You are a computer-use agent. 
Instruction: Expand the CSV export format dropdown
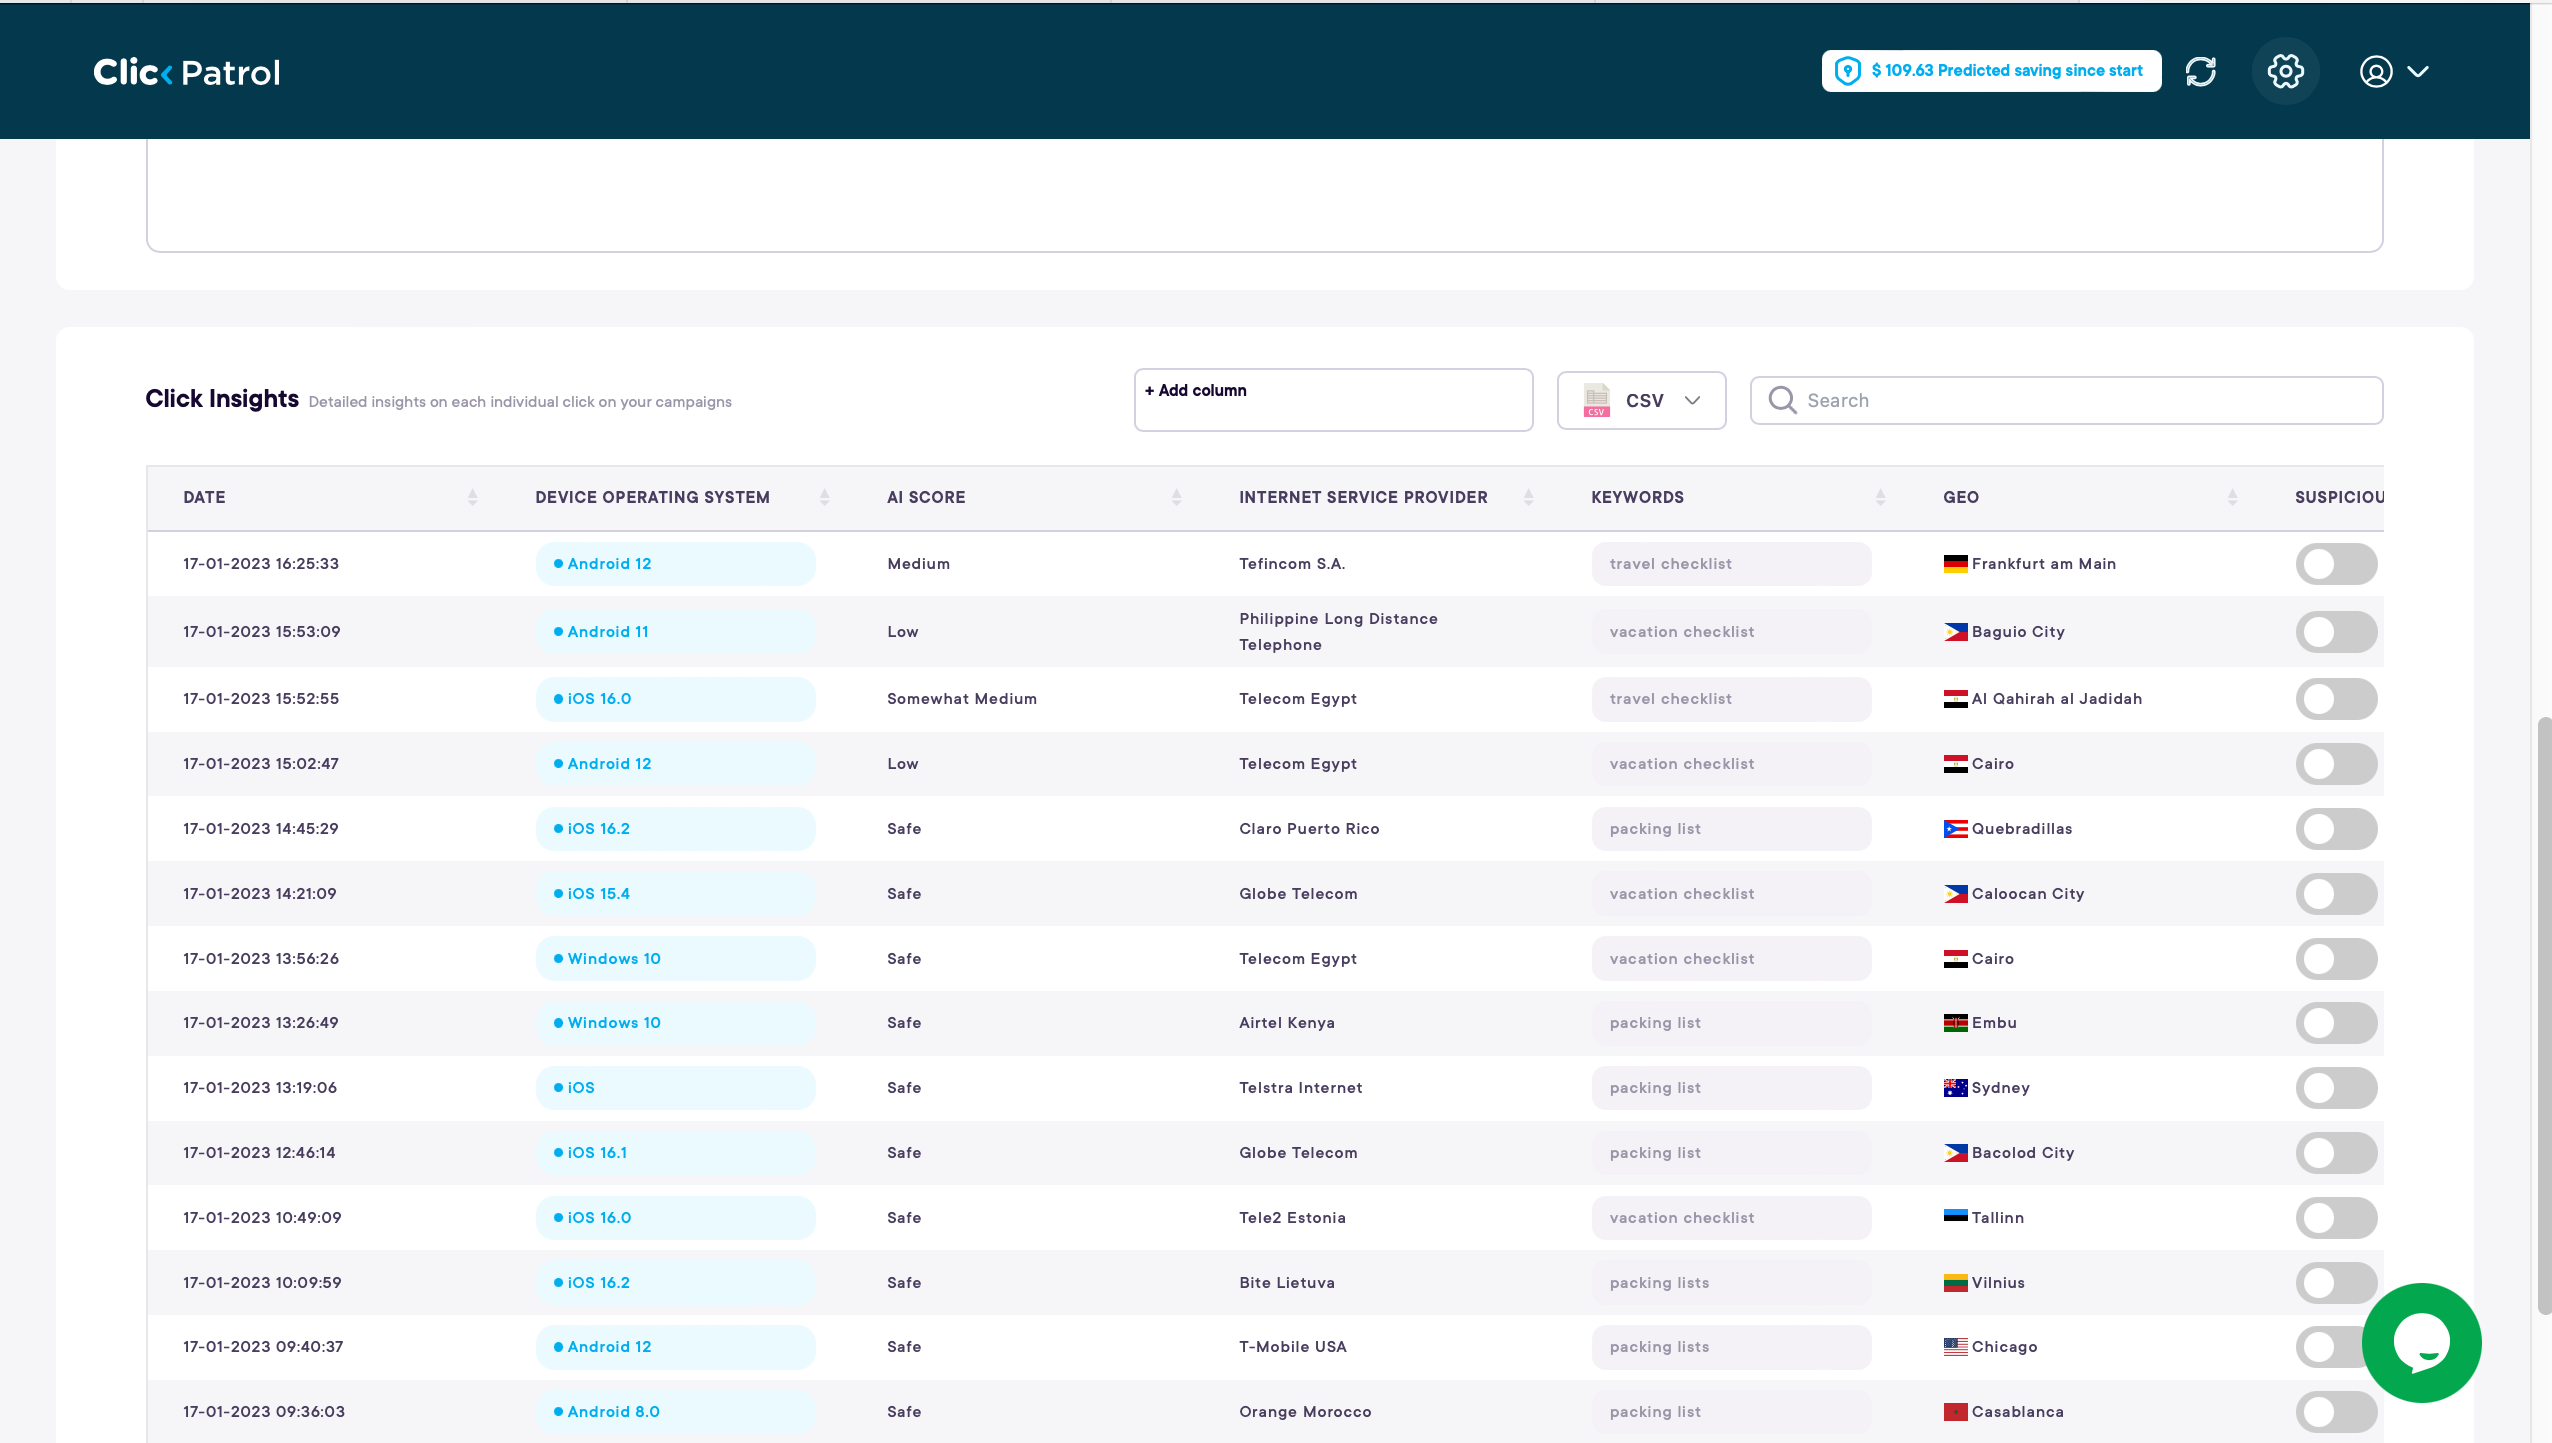[x=1692, y=400]
